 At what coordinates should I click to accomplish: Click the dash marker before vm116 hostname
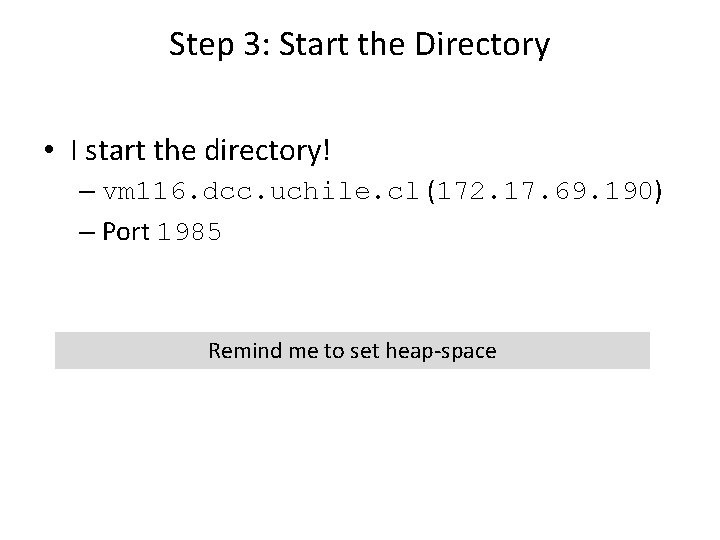point(85,192)
